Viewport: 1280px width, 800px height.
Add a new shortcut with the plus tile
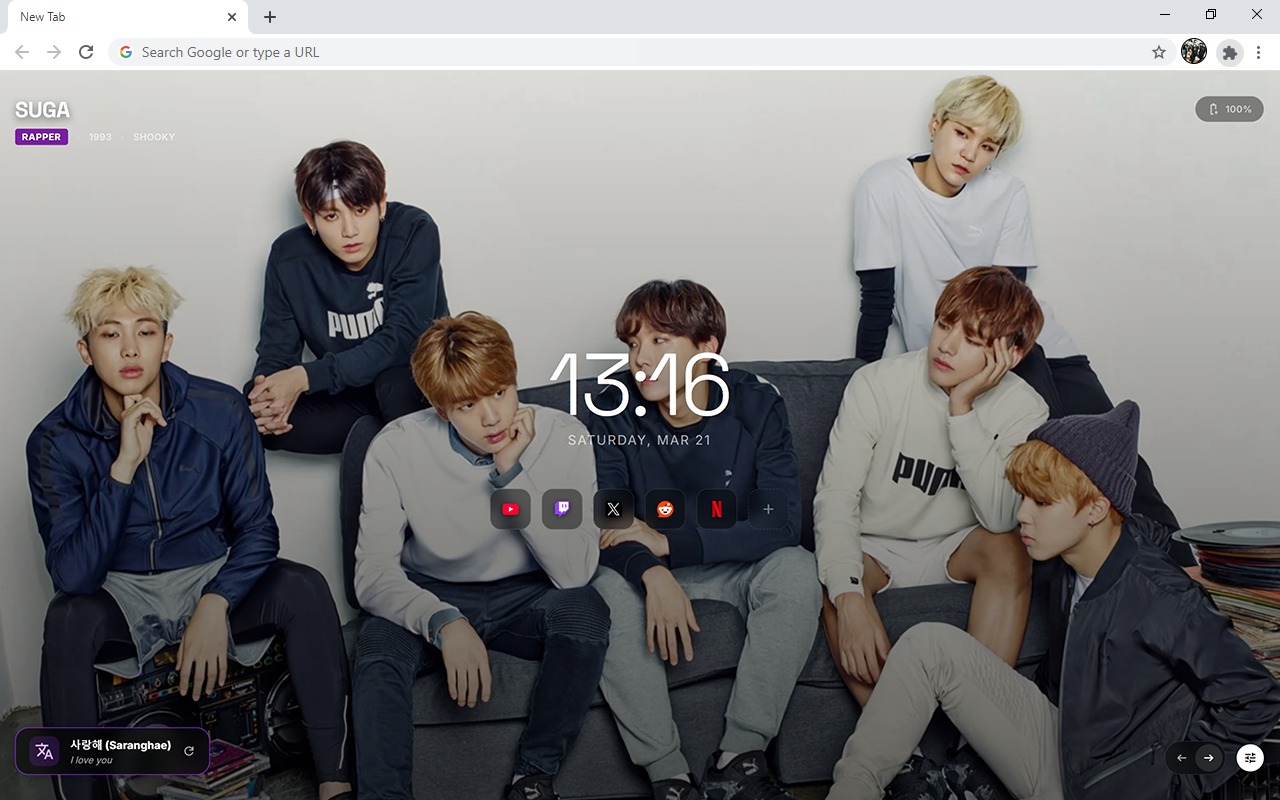click(x=768, y=509)
